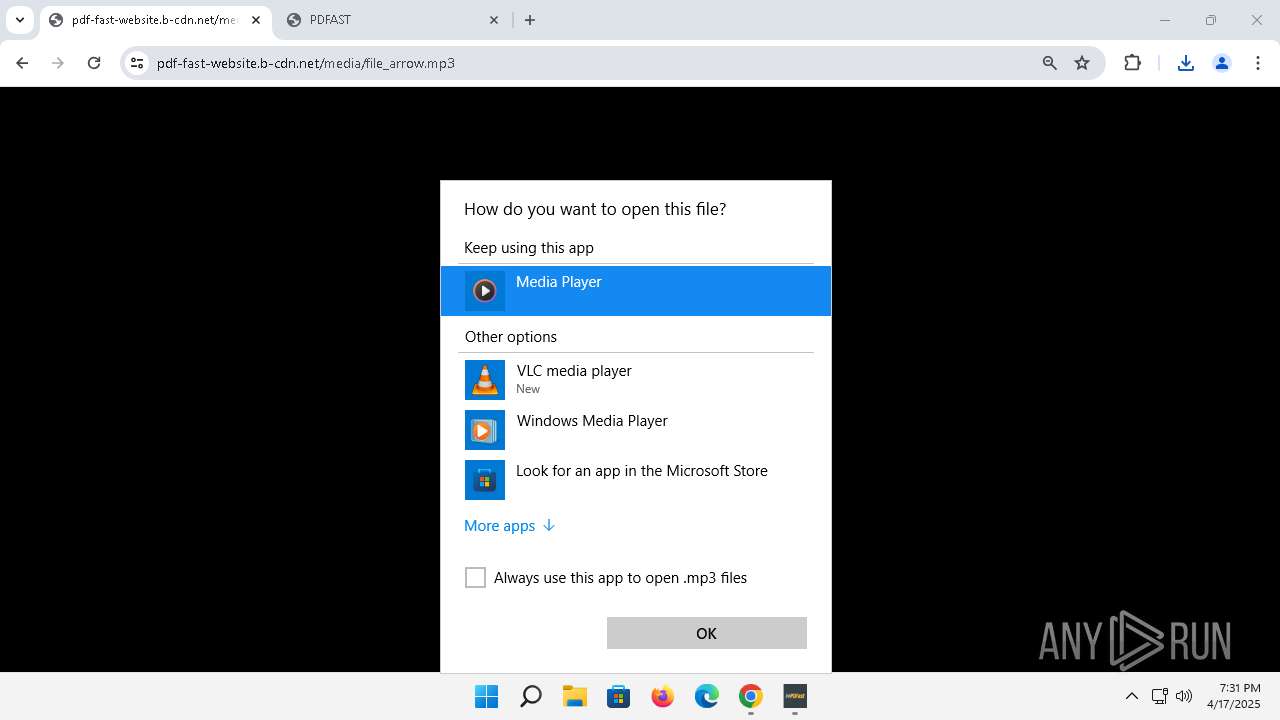Open PDFast app in taskbar
Image resolution: width=1280 pixels, height=720 pixels.
[795, 696]
